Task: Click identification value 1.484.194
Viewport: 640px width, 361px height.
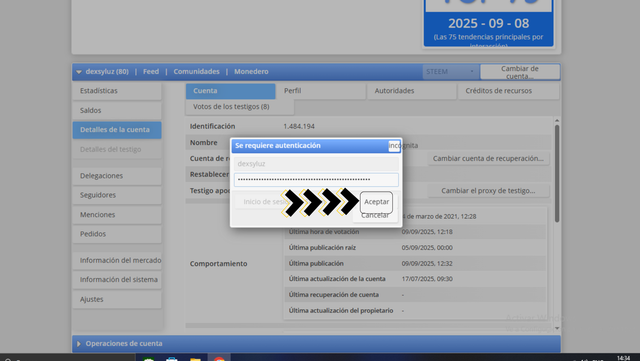Action: 299,127
